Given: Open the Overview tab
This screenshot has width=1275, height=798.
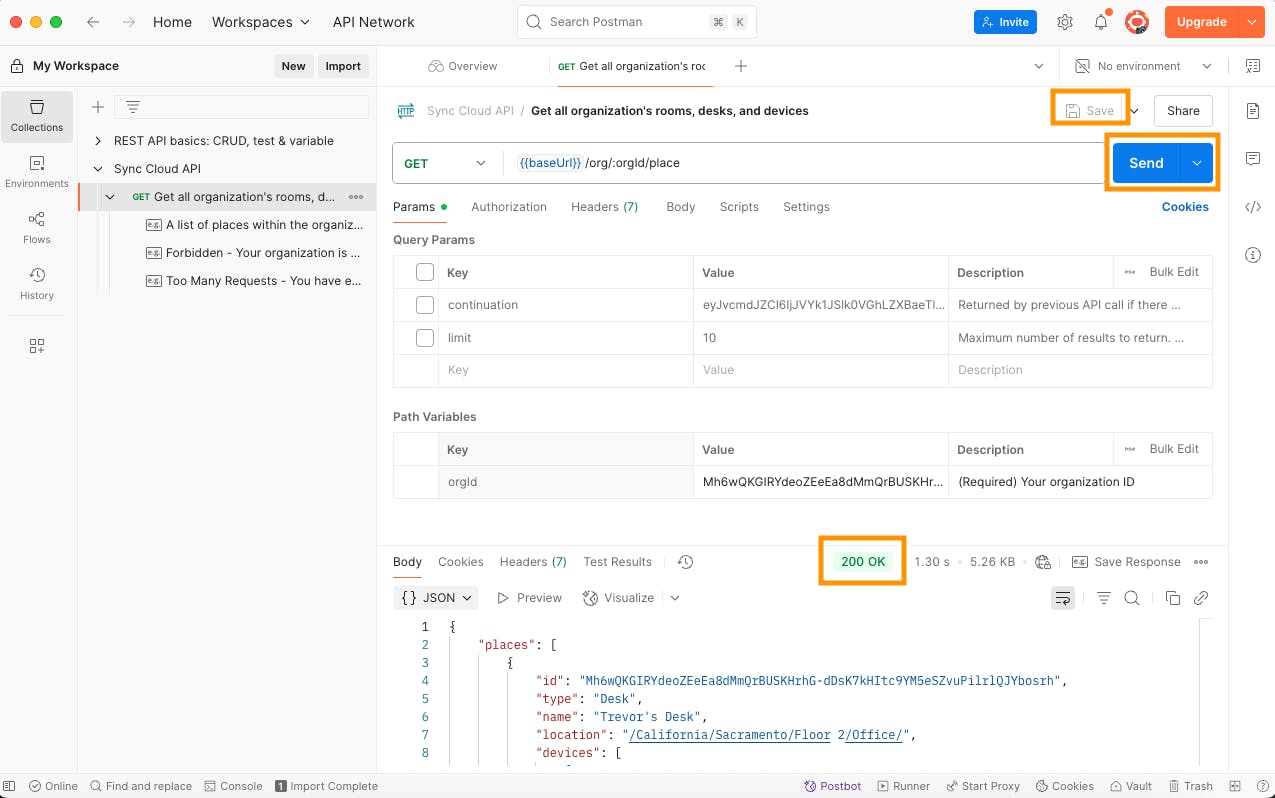Looking at the screenshot, I should (462, 66).
